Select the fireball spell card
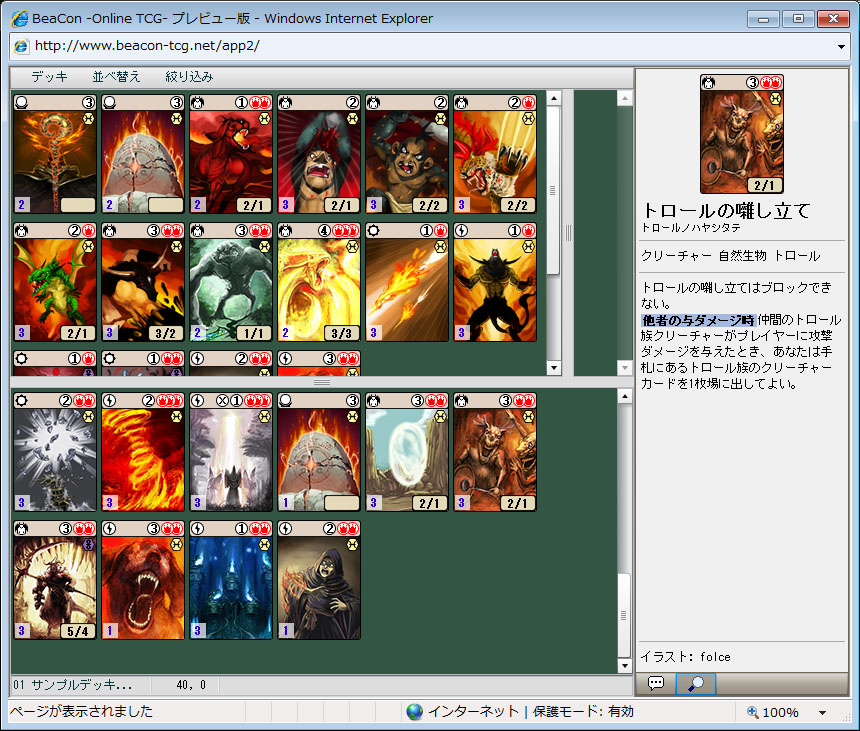The height and width of the screenshot is (731, 860). coord(407,282)
